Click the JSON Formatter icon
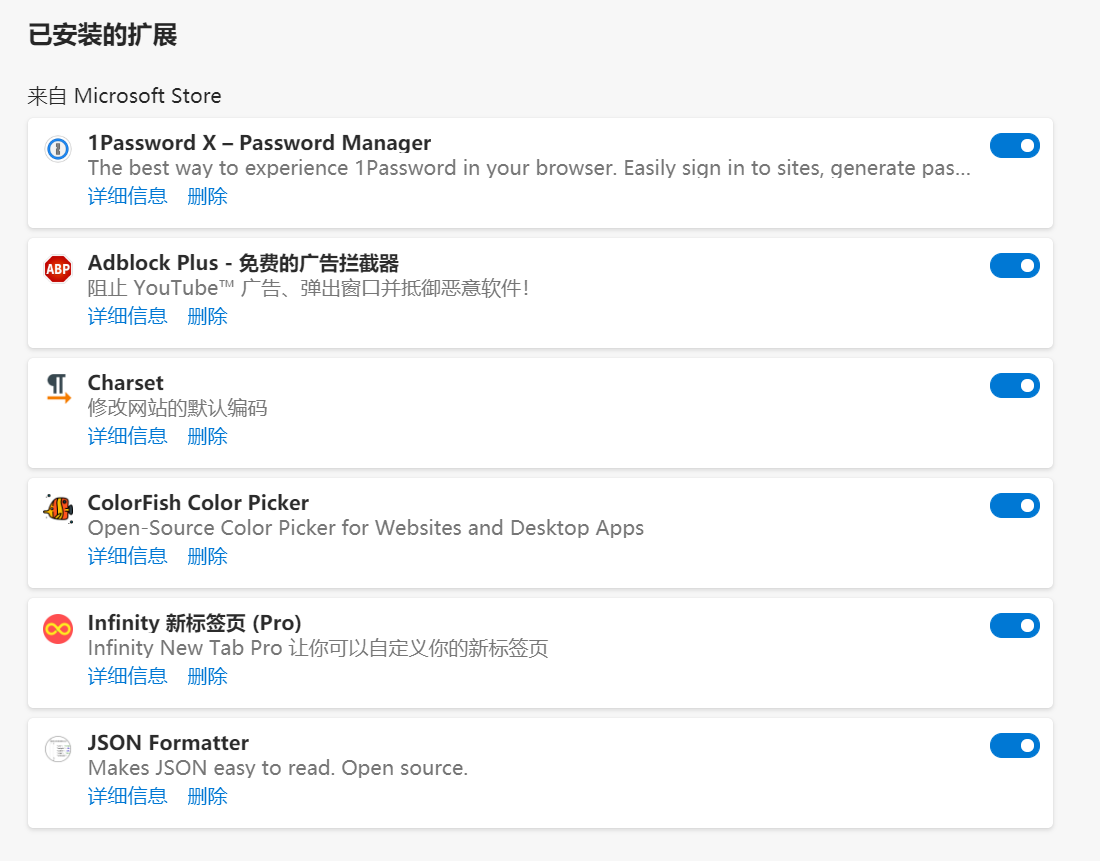Viewport: 1100px width, 861px height. pyautogui.click(x=58, y=749)
